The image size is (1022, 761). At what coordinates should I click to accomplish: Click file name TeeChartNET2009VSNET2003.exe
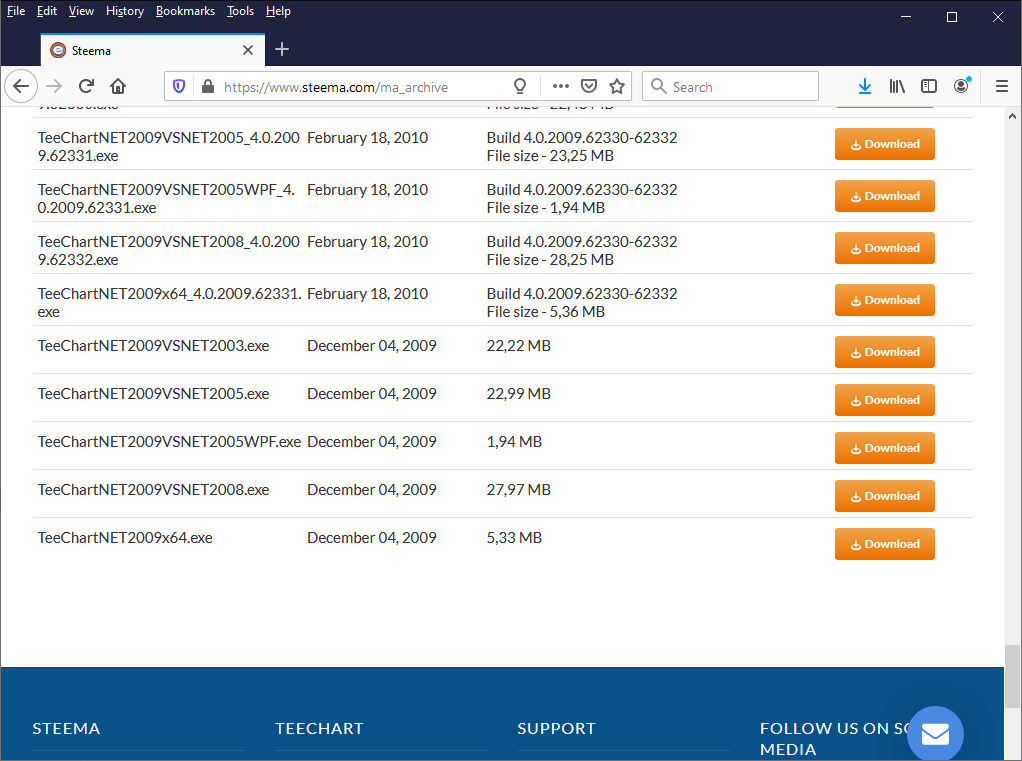(x=153, y=346)
